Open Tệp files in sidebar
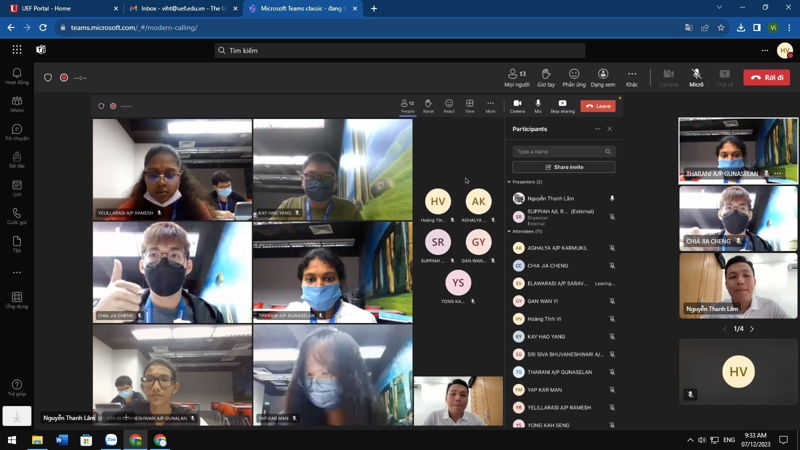Viewport: 800px width, 450px height. click(x=17, y=244)
